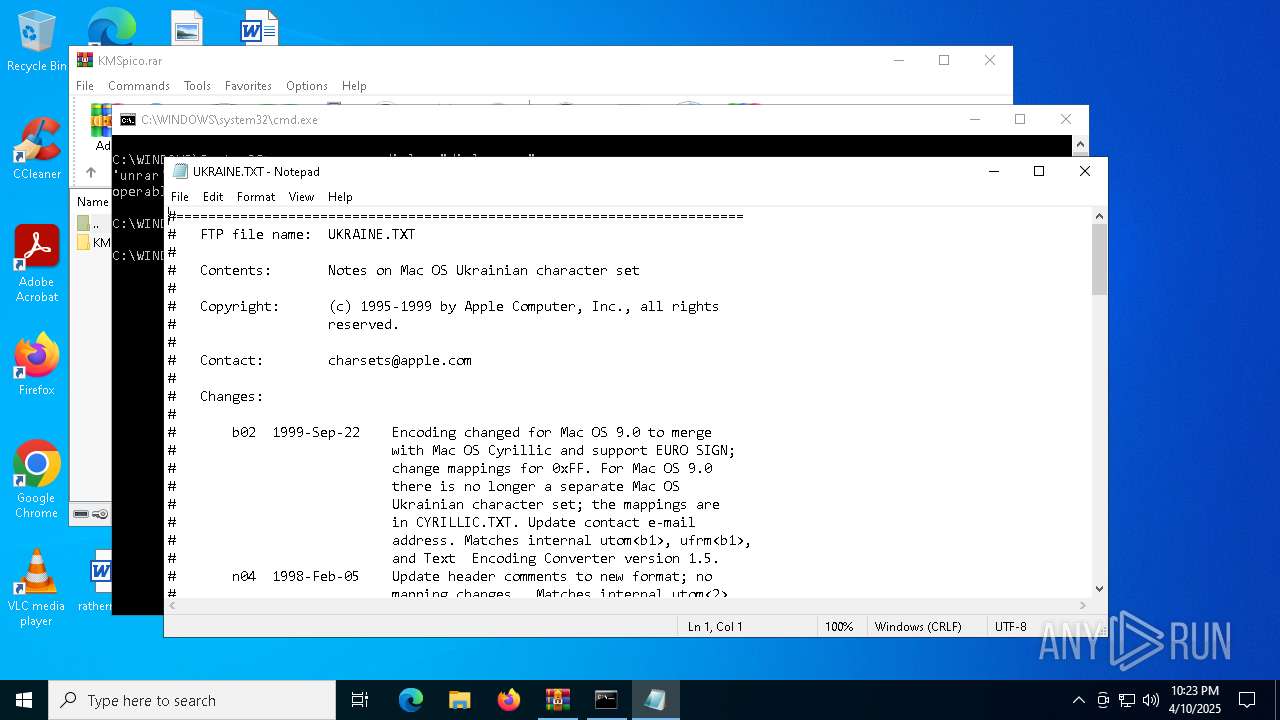Open WinRAR Commands menu

coord(139,86)
